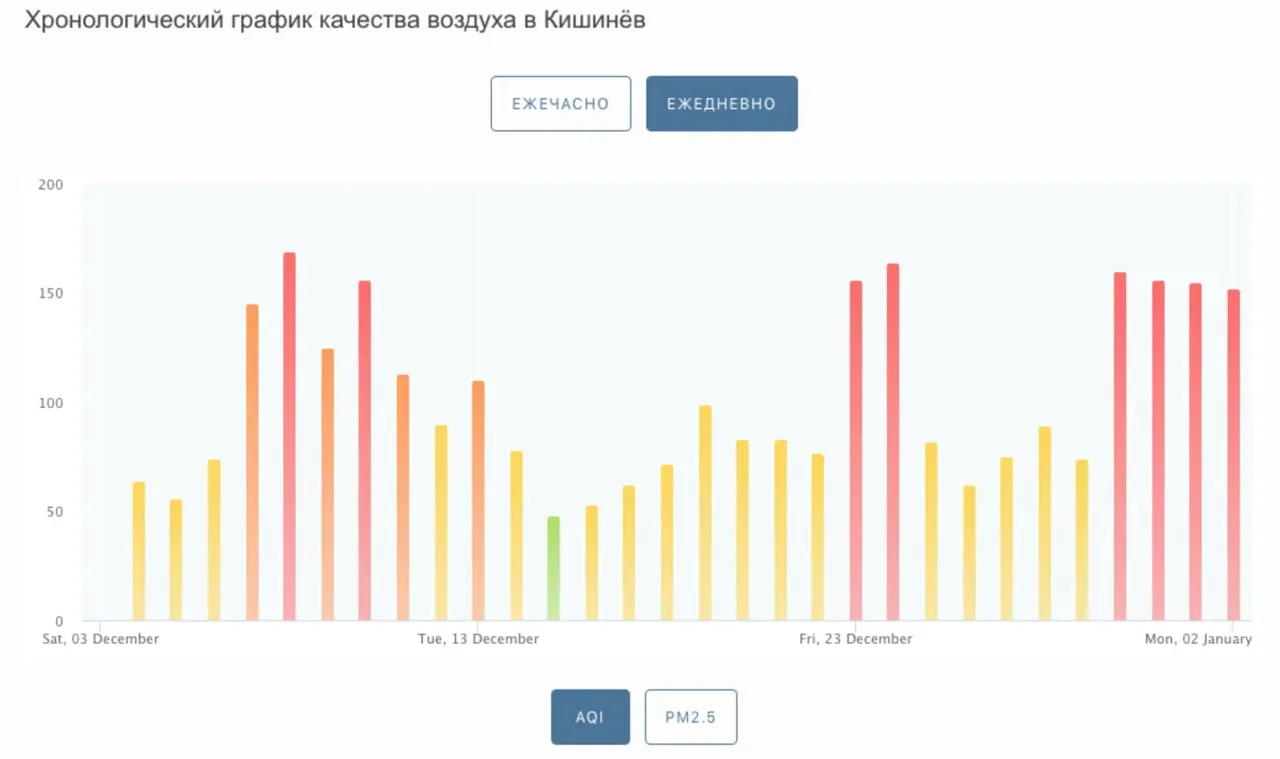Click the Mon, 02 January axis label

pyautogui.click(x=1198, y=638)
